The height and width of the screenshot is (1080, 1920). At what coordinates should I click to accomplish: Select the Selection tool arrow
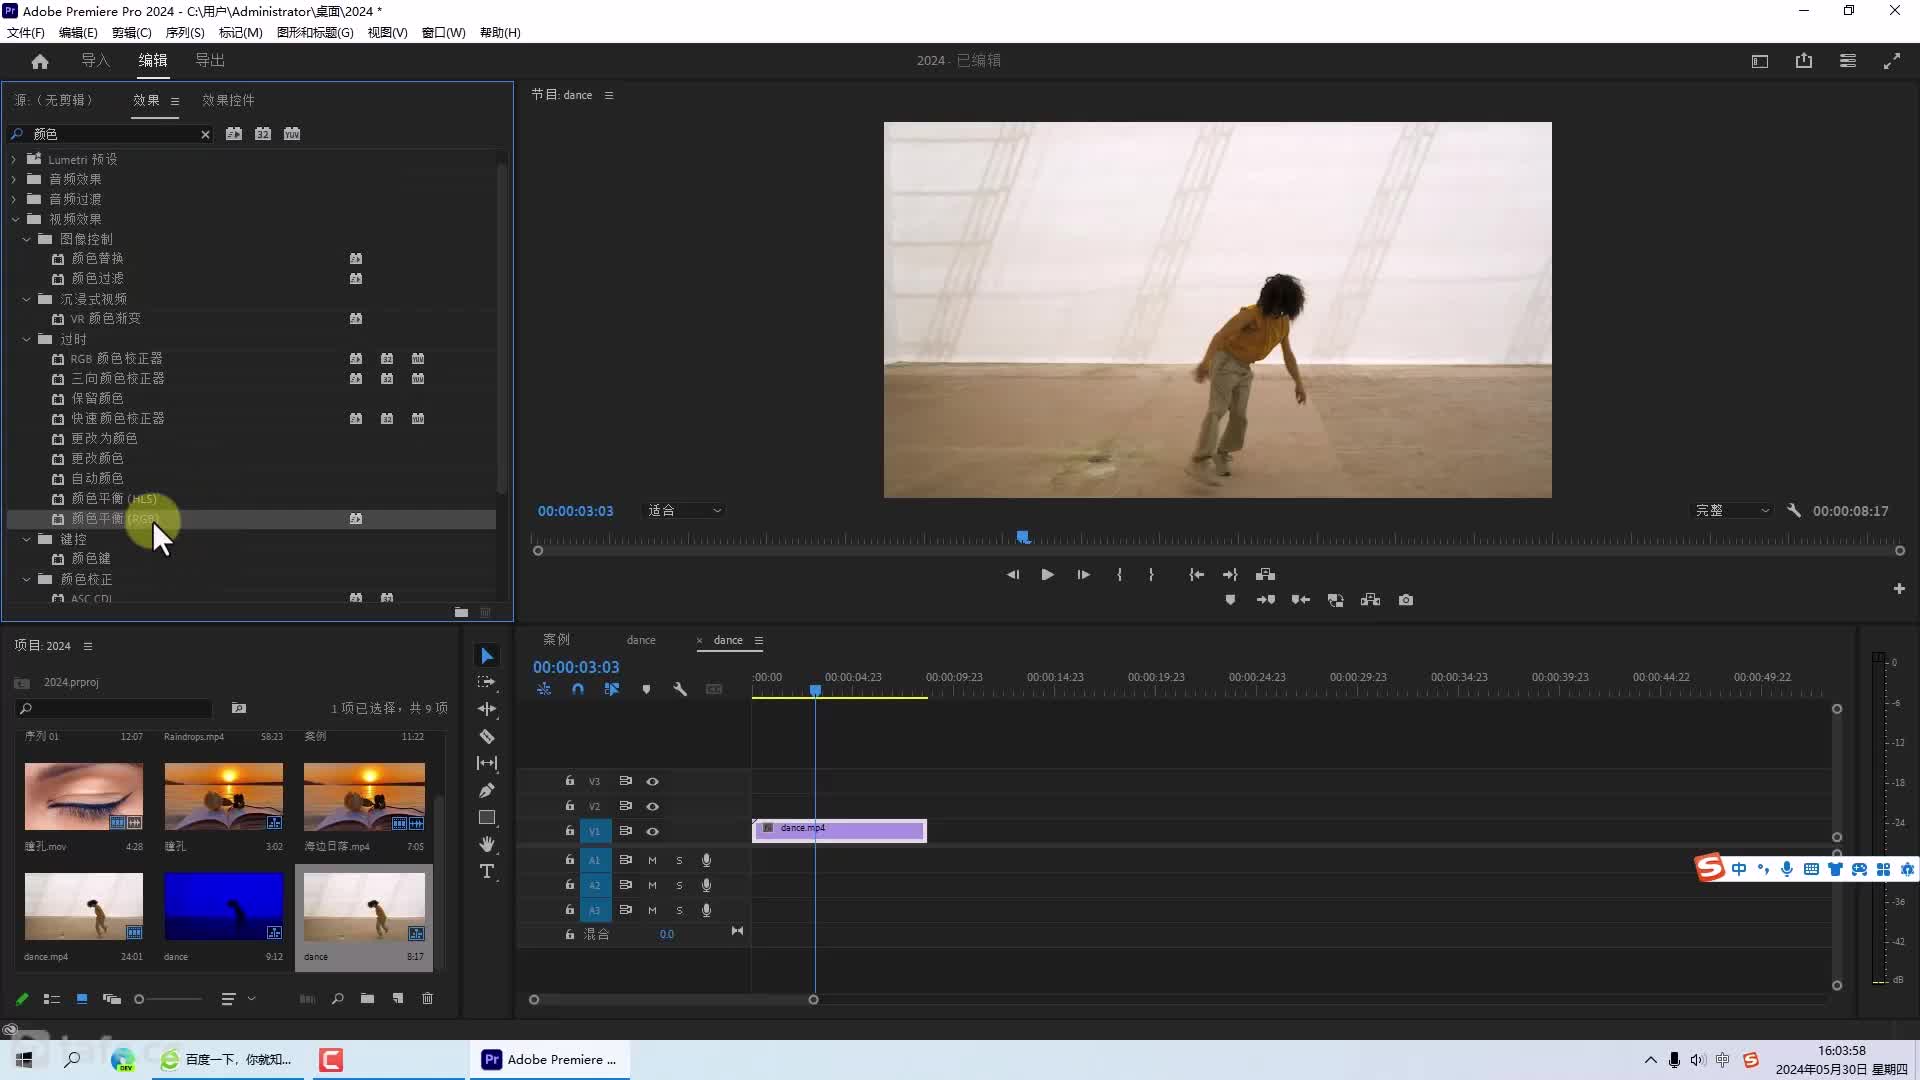point(487,656)
